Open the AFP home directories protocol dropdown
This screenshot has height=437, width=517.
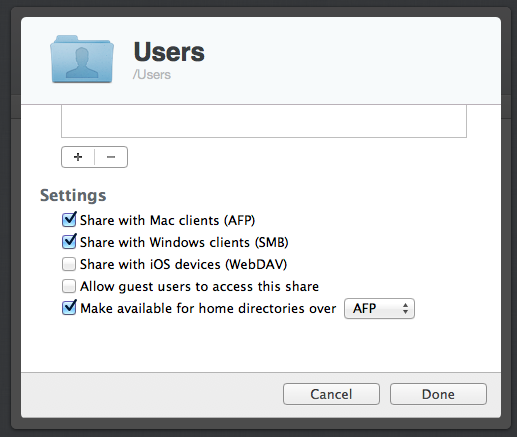pyautogui.click(x=379, y=308)
